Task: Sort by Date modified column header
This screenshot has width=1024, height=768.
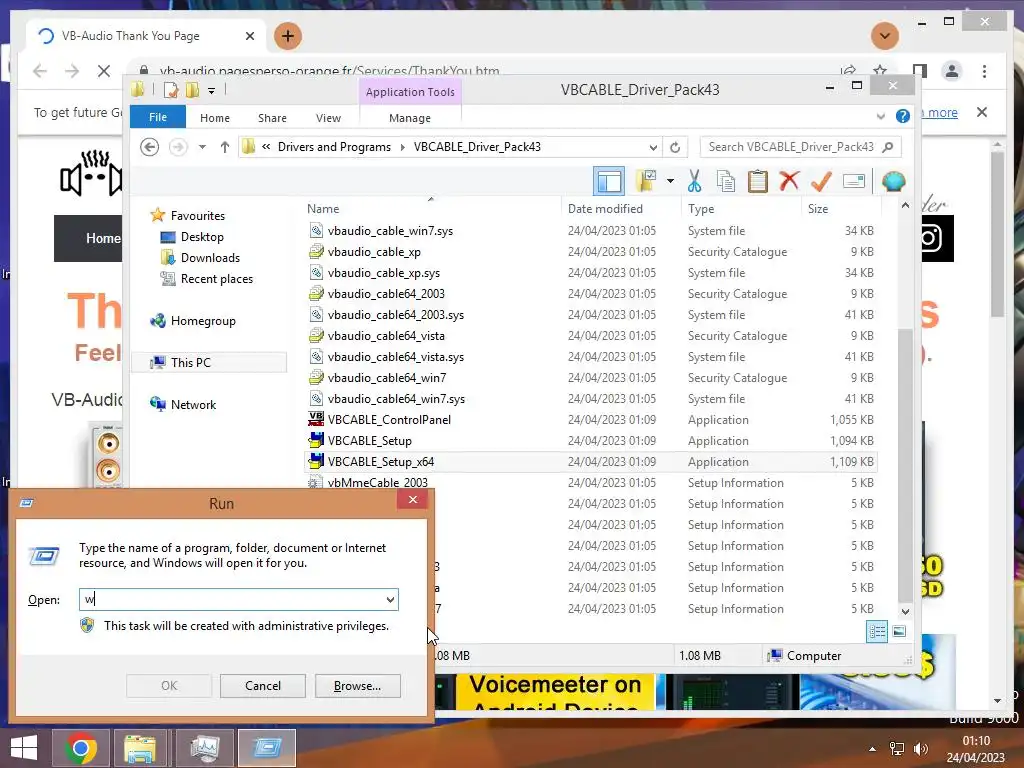Action: point(605,208)
